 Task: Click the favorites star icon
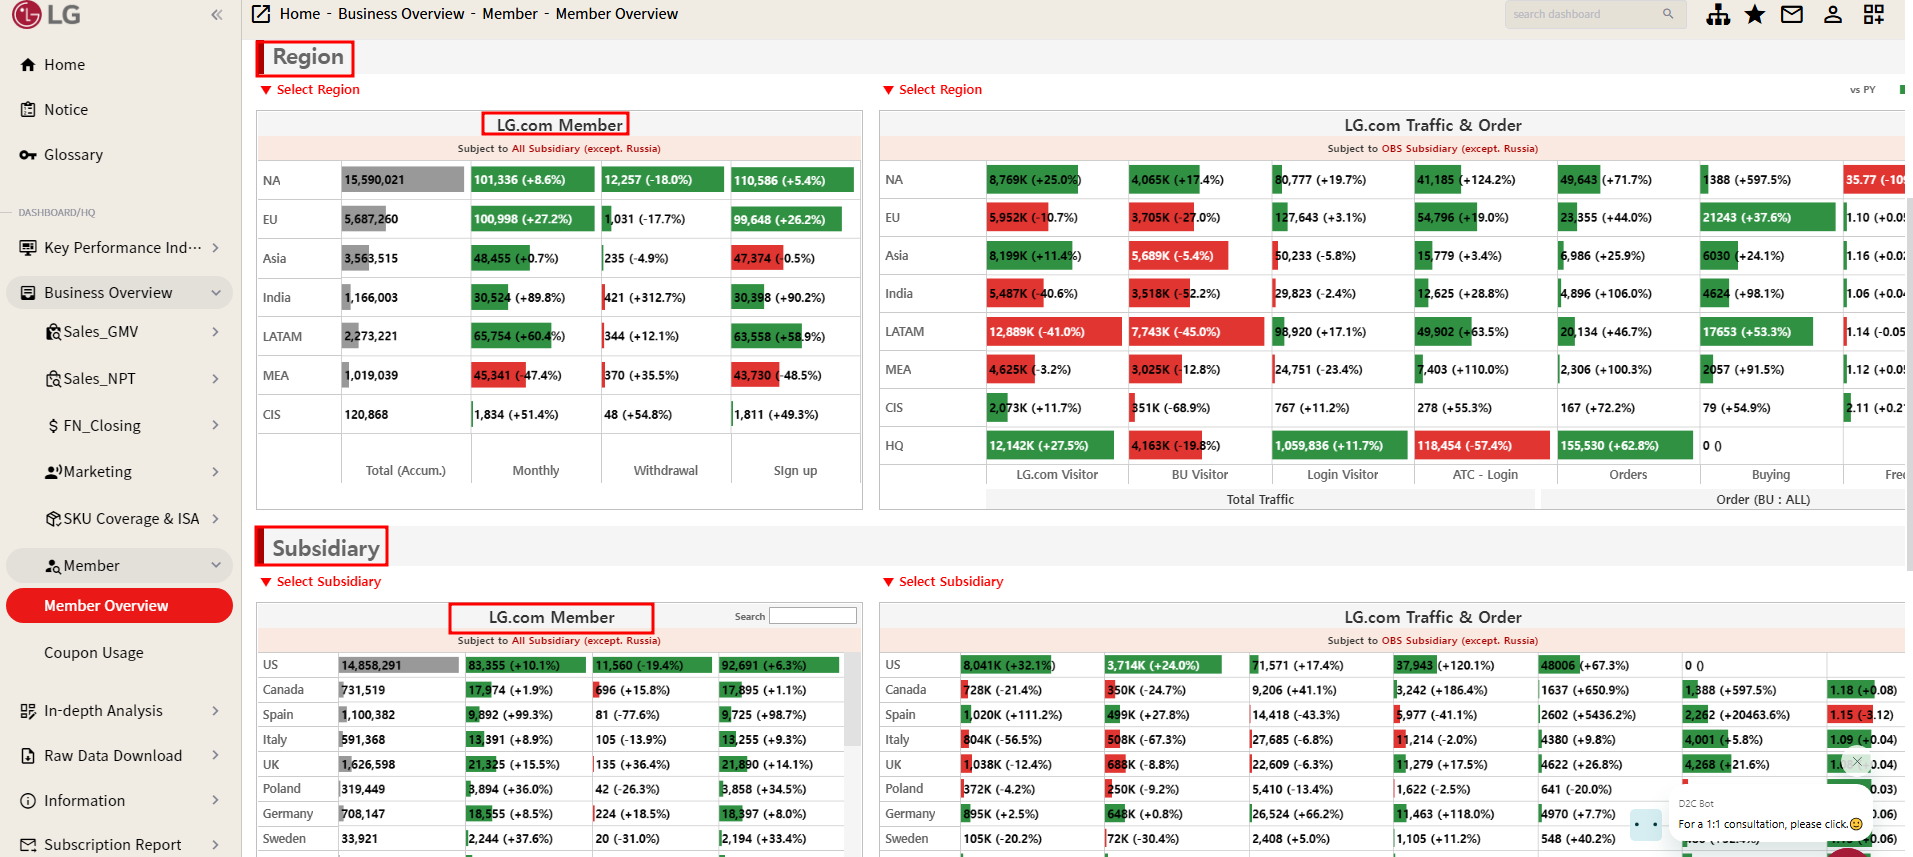click(1755, 15)
